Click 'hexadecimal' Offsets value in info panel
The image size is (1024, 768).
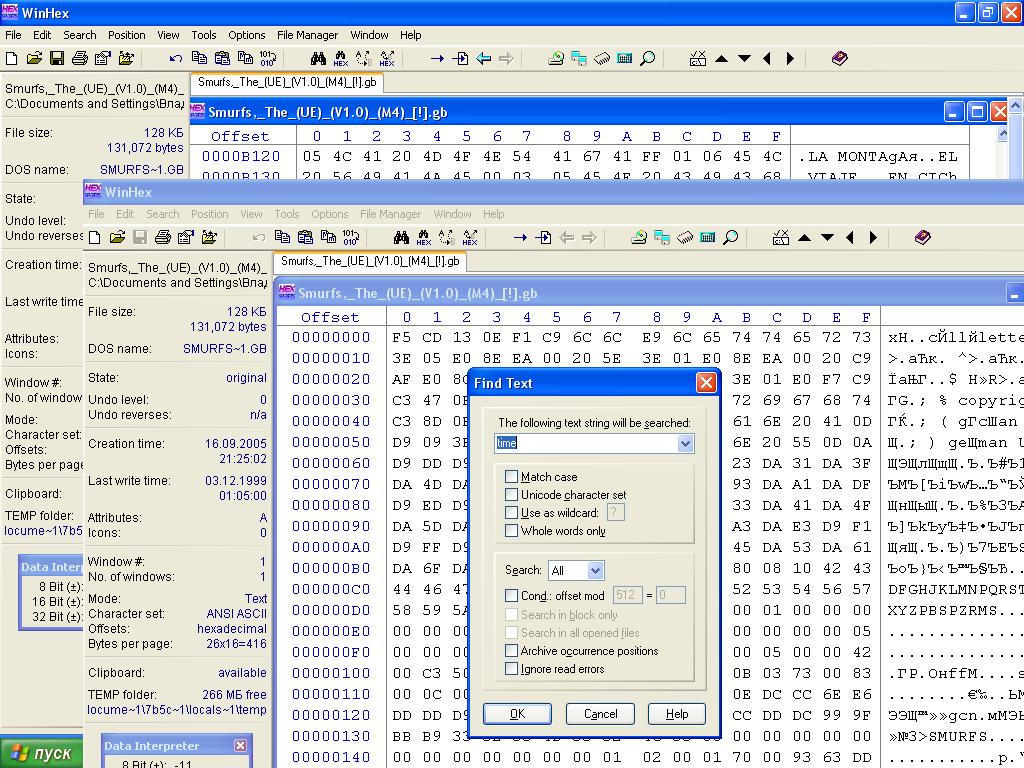pyautogui.click(x=232, y=629)
